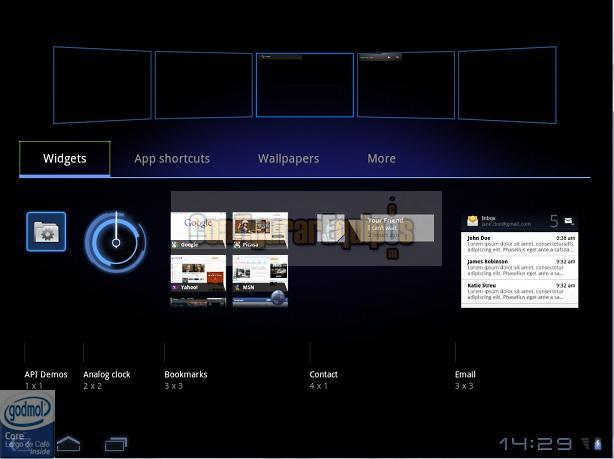Pick the Analog clock widget
The height and width of the screenshot is (459, 614).
point(116,242)
